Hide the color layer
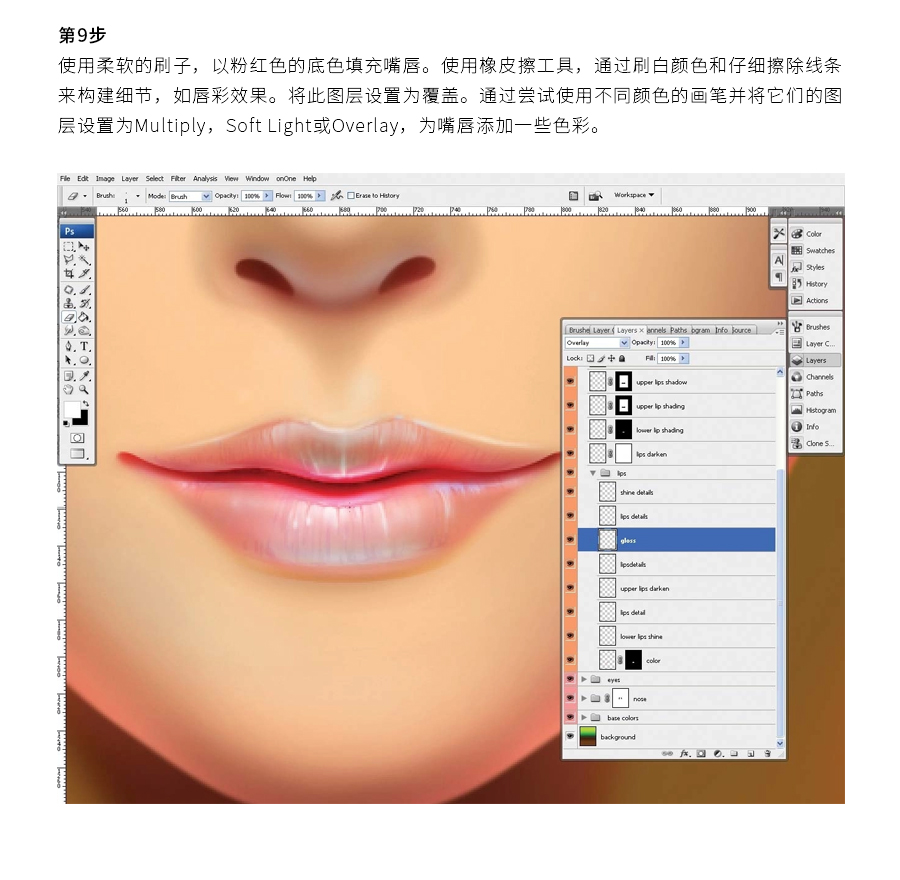The height and width of the screenshot is (880, 900). [571, 660]
